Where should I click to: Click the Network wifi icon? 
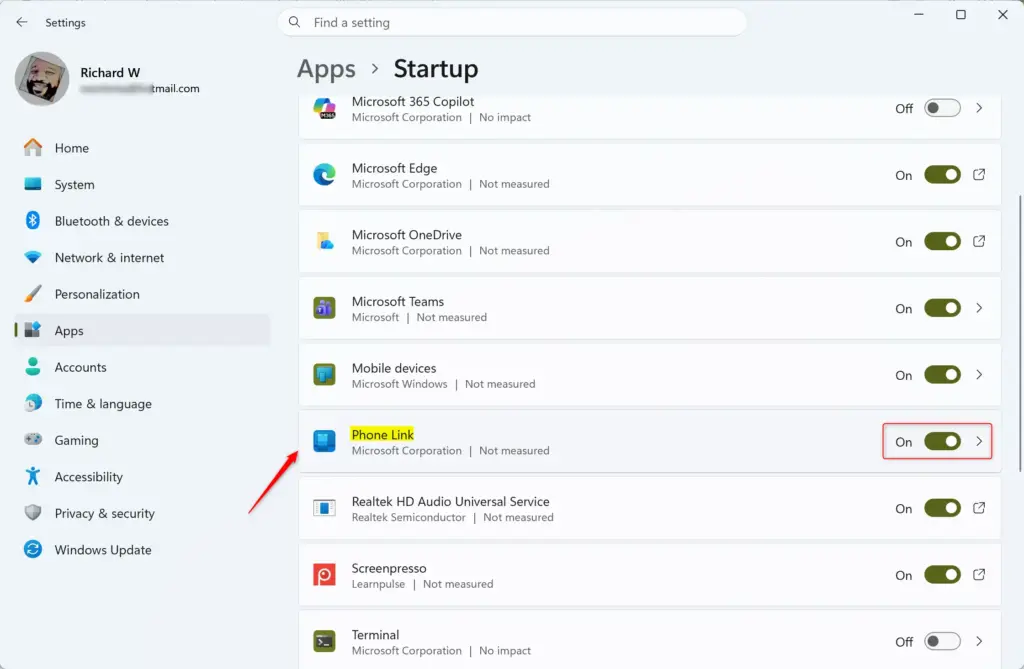33,257
